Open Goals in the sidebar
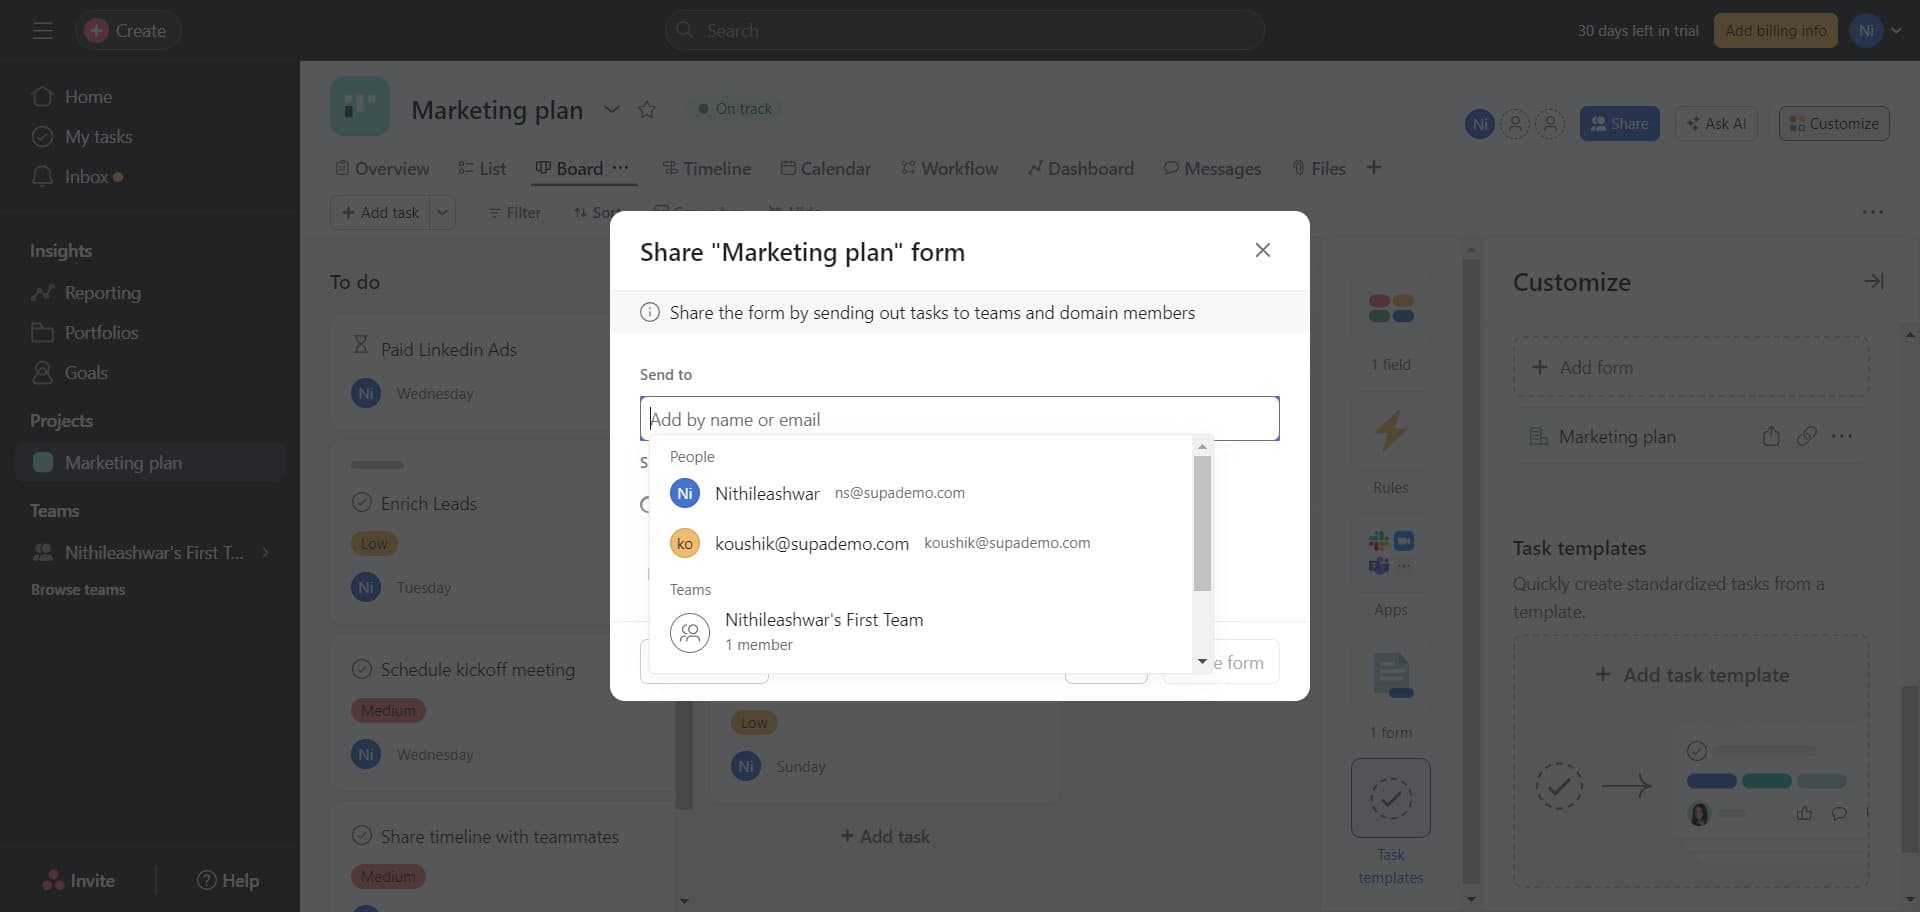The width and height of the screenshot is (1920, 912). (85, 372)
